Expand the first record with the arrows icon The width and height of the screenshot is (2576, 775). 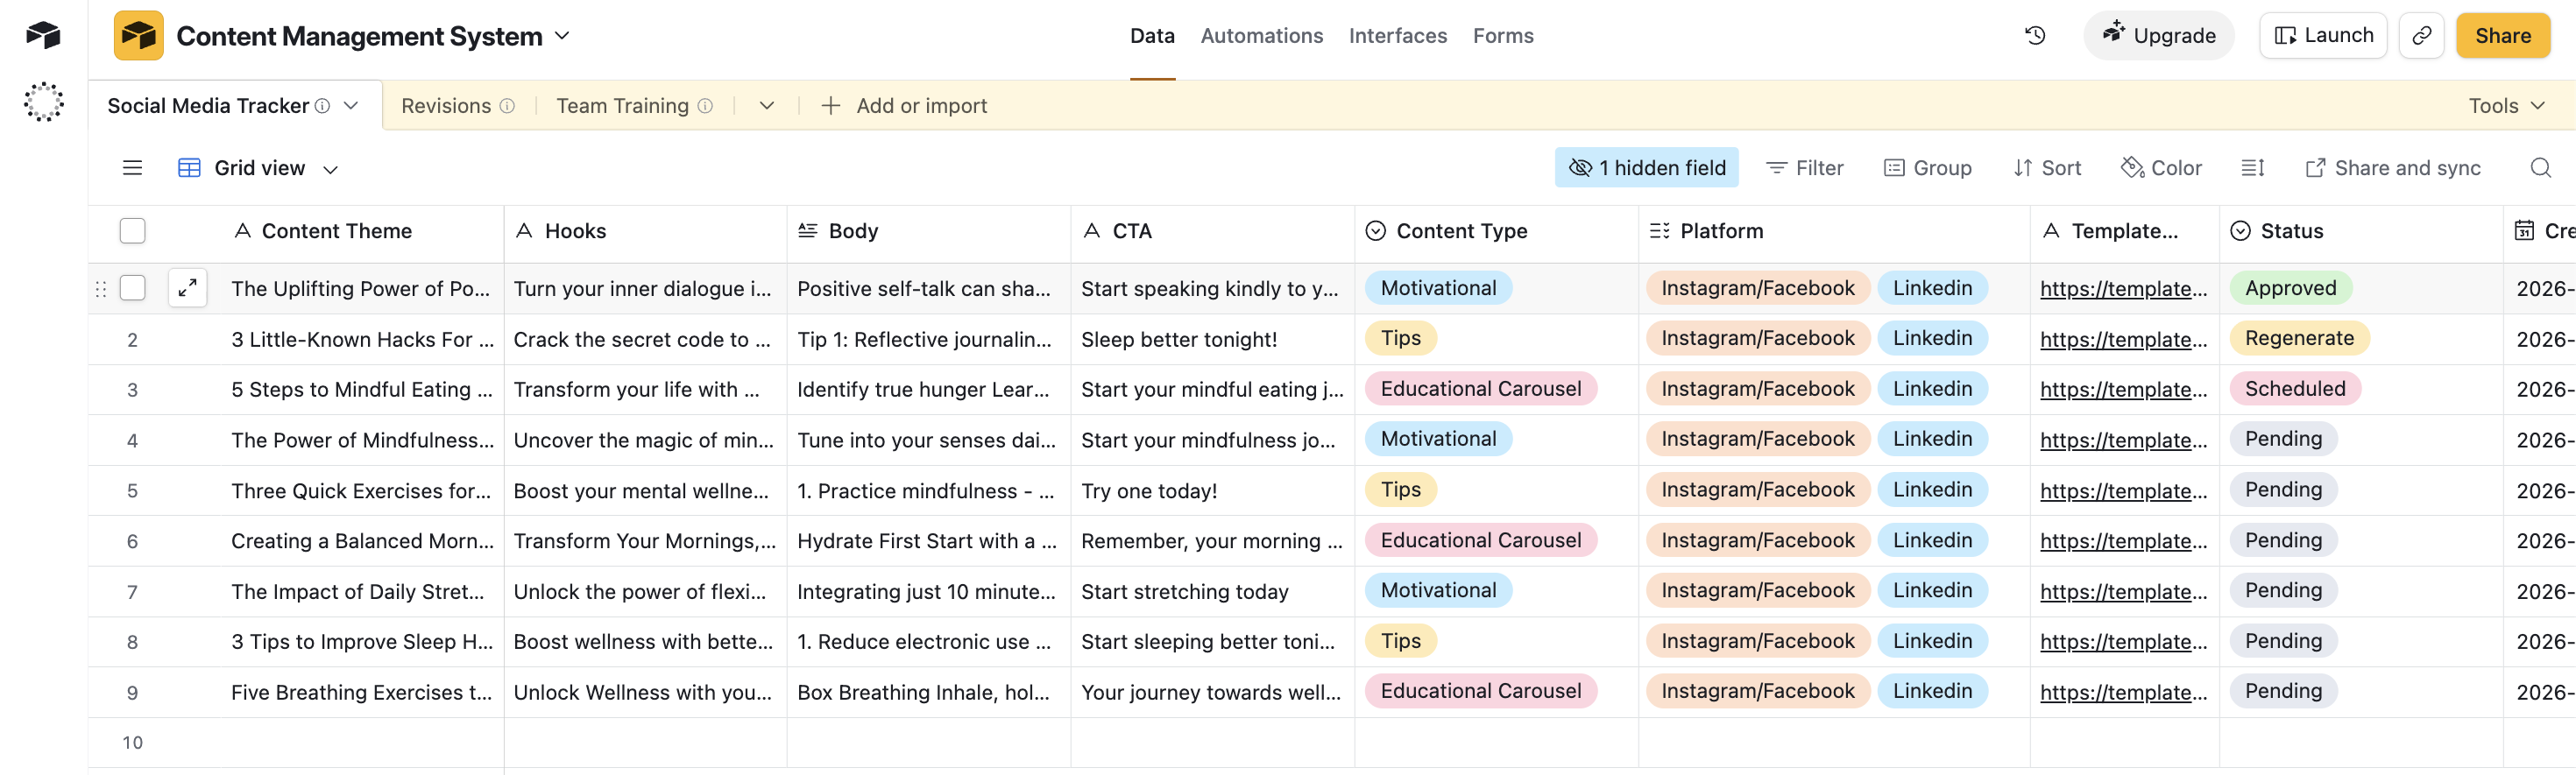point(187,289)
